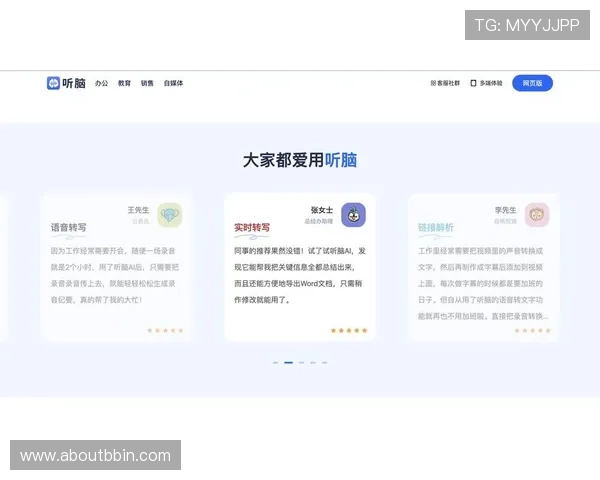The width and height of the screenshot is (600, 480).
Task: Click the 听脑 logo icon
Action: tap(53, 83)
